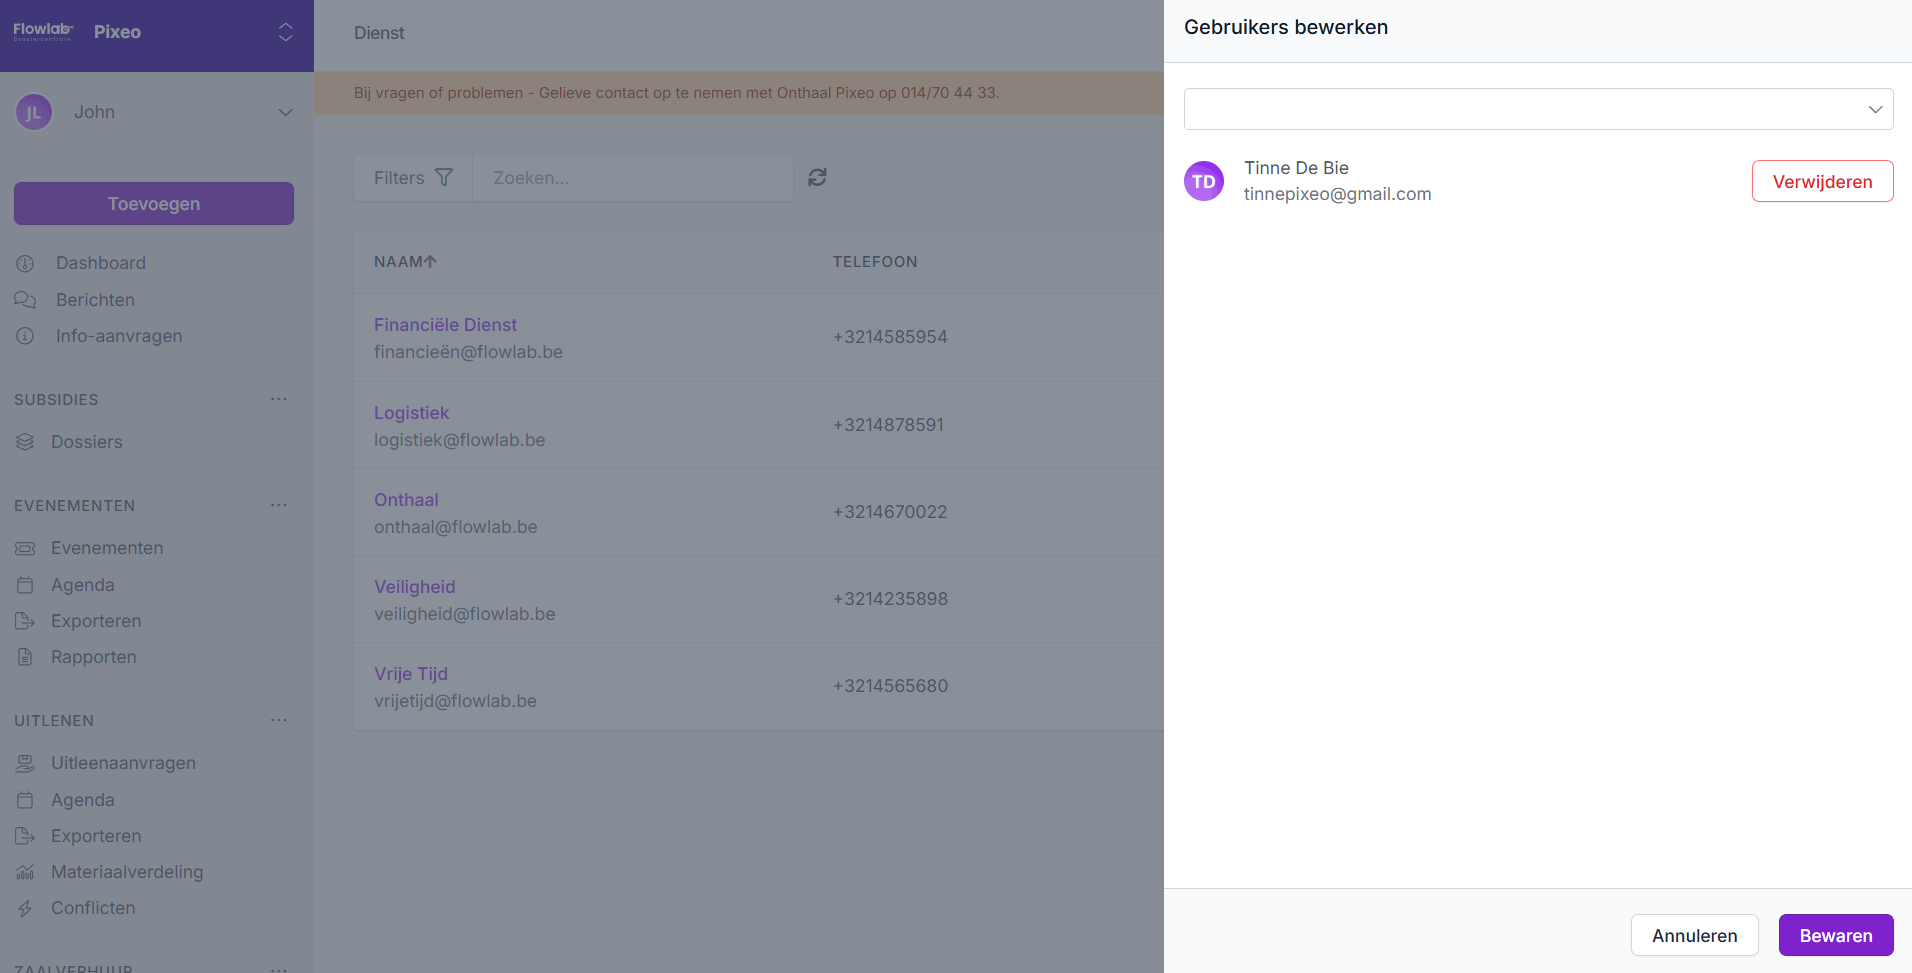
Task: Expand the John user menu
Action: (x=285, y=112)
